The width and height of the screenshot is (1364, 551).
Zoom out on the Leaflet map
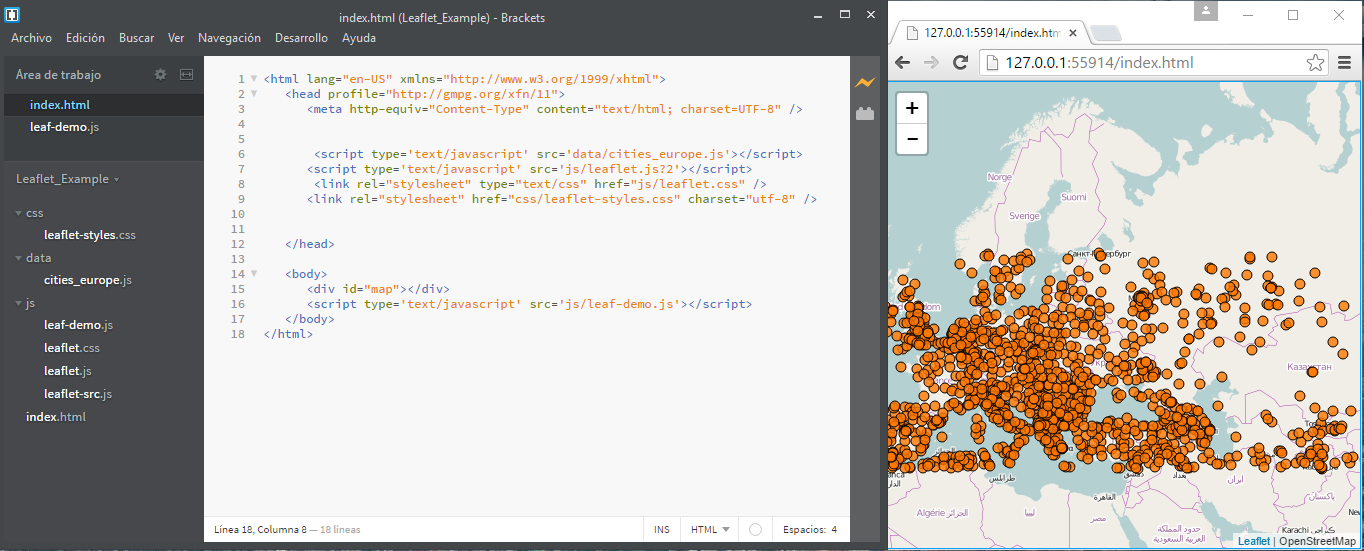(912, 140)
